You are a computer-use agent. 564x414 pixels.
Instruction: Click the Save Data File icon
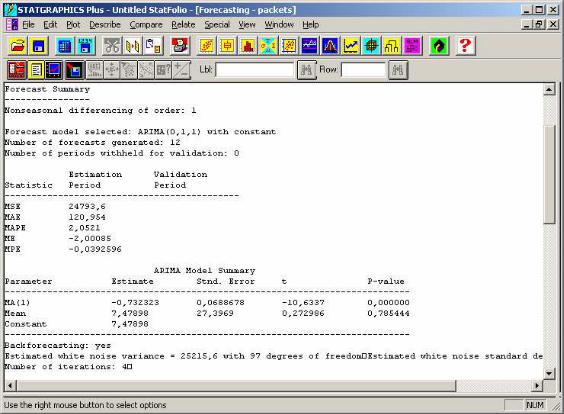pyautogui.click(x=85, y=46)
